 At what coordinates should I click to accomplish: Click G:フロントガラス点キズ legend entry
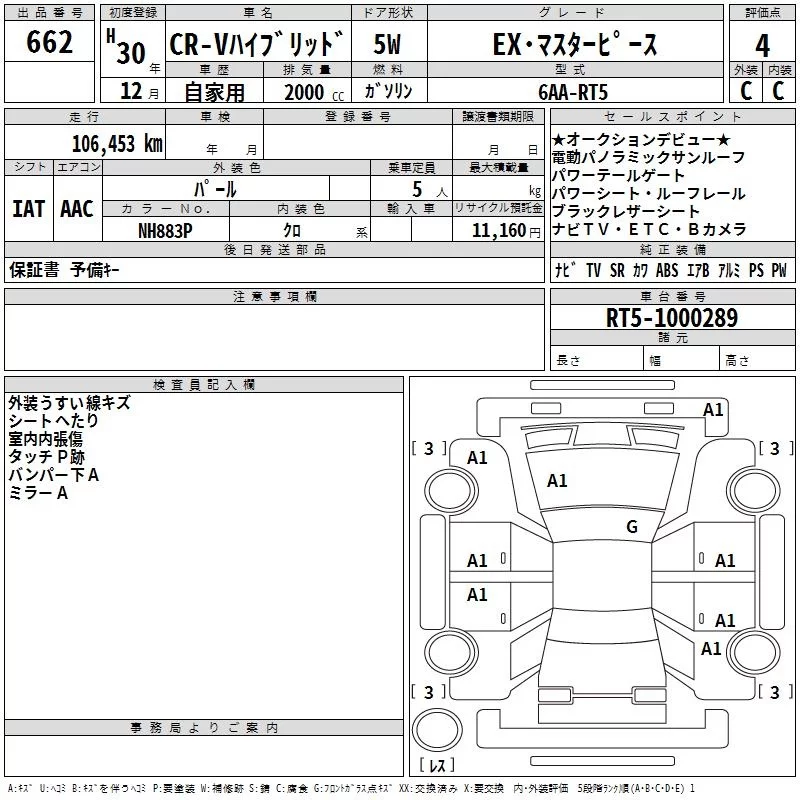click(352, 788)
